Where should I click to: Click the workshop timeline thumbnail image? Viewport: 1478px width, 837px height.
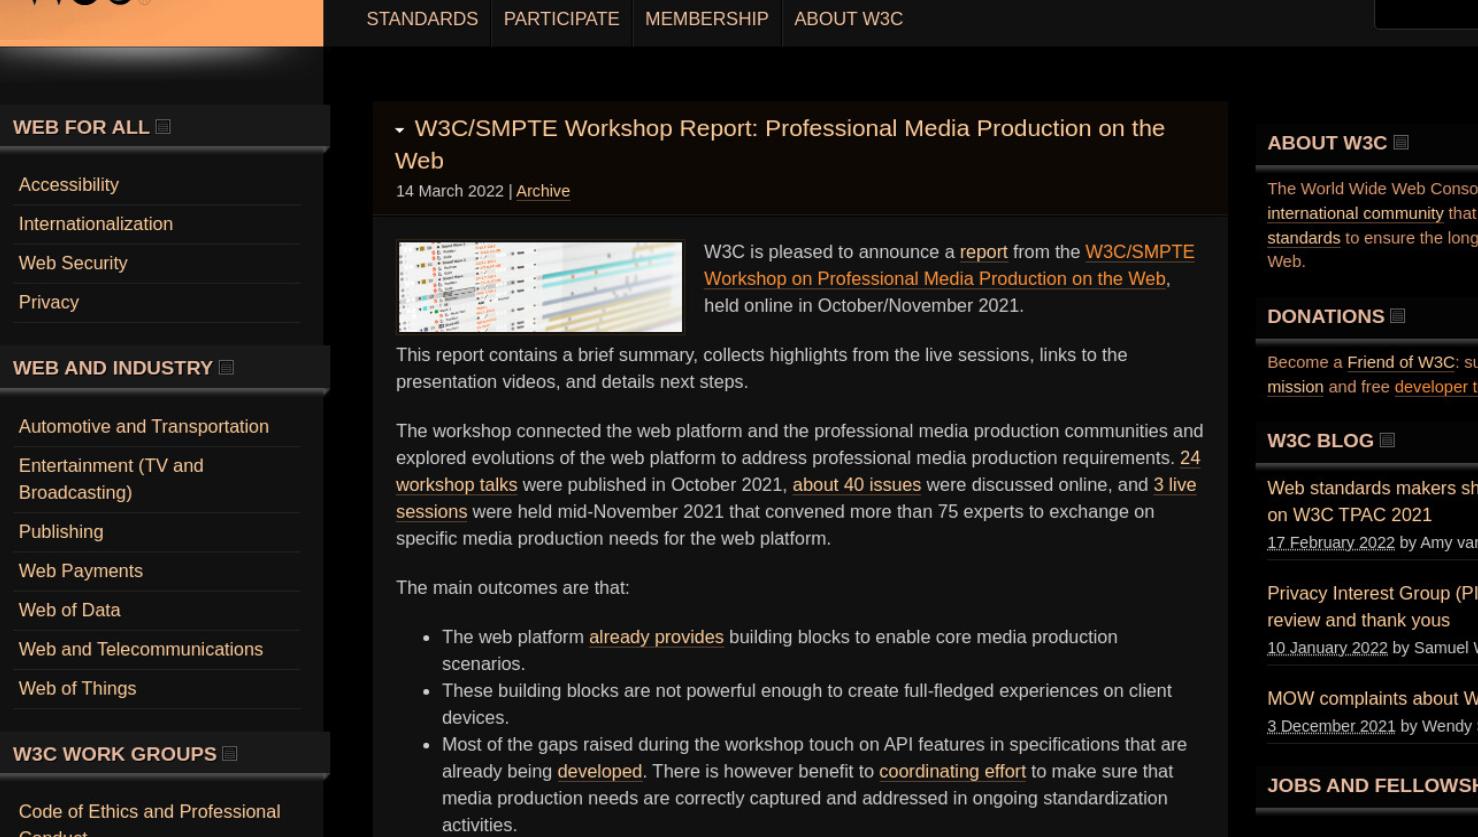(x=540, y=286)
